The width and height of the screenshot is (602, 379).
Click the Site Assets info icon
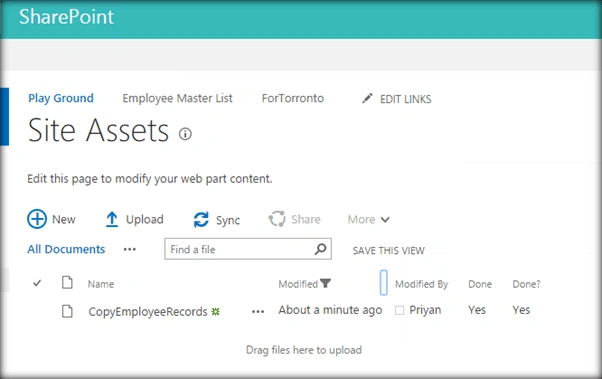point(185,134)
